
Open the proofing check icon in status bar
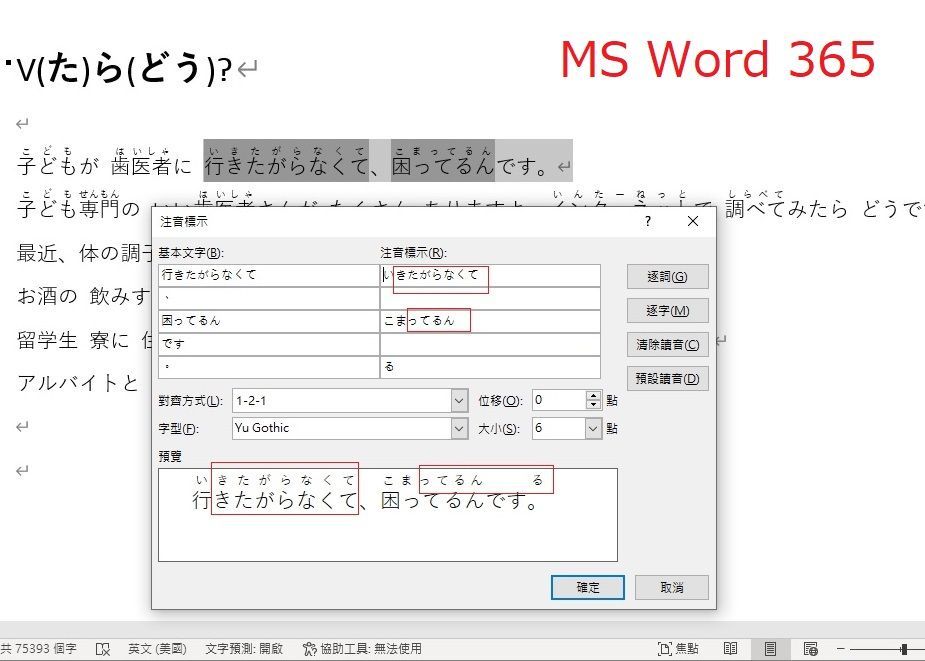103,649
